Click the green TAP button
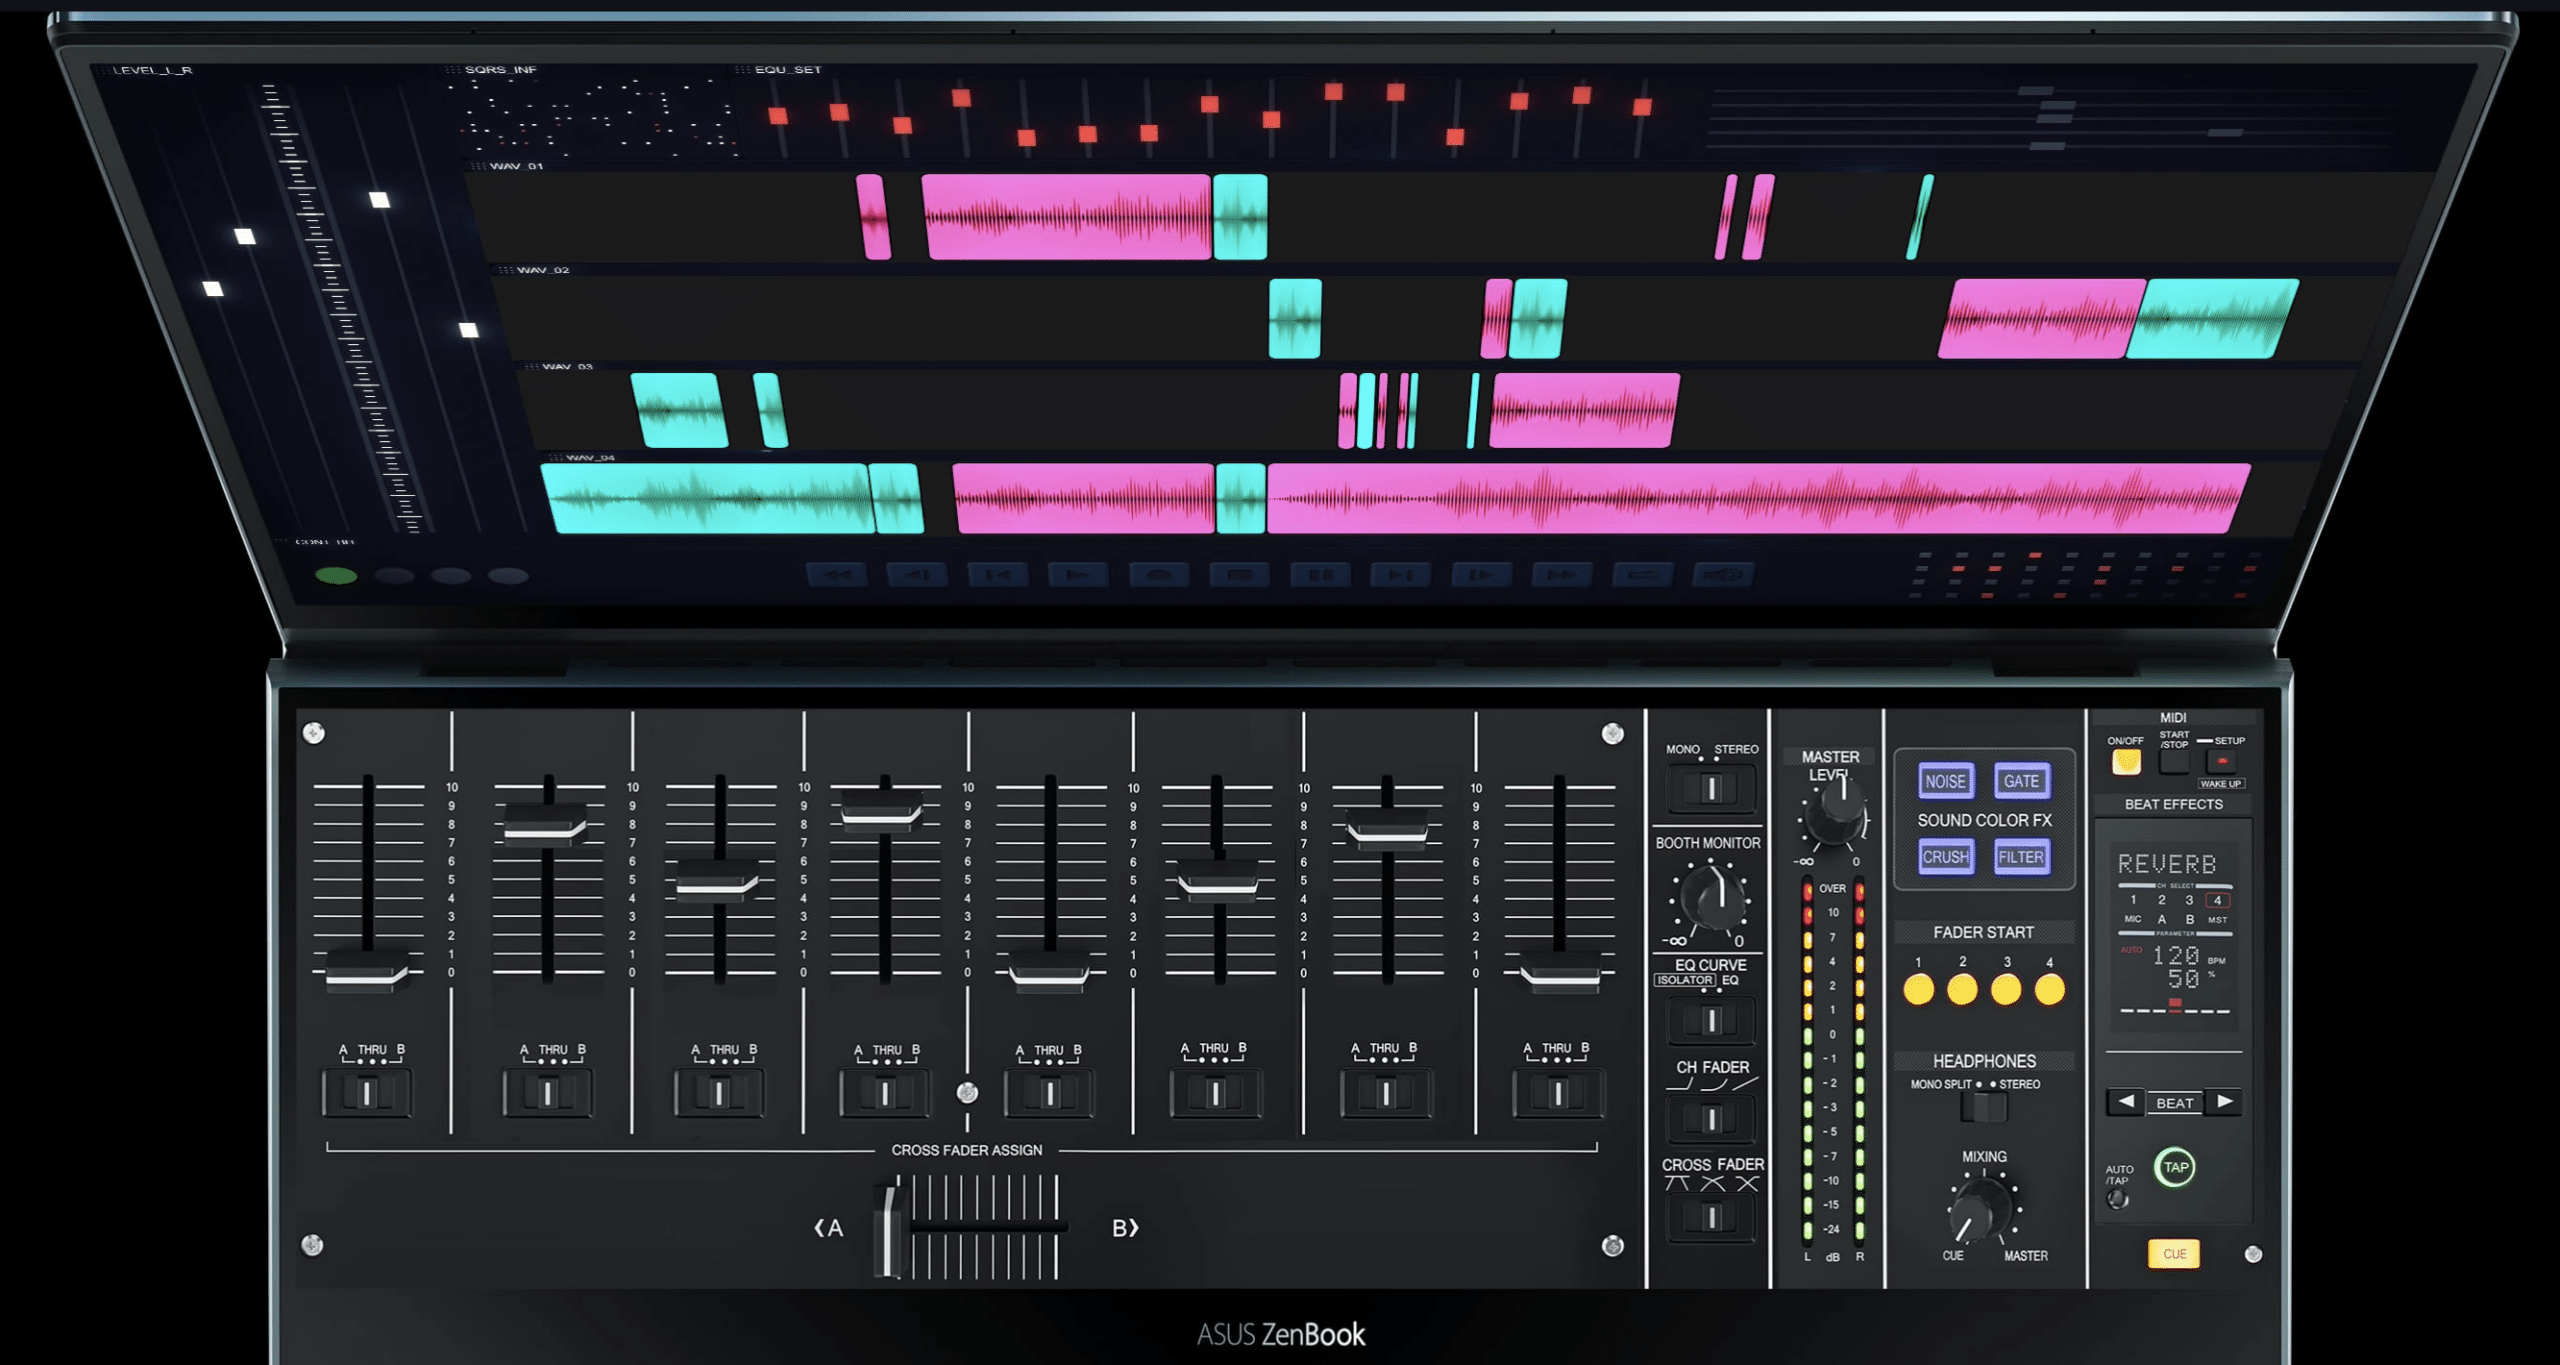 (x=2175, y=1167)
